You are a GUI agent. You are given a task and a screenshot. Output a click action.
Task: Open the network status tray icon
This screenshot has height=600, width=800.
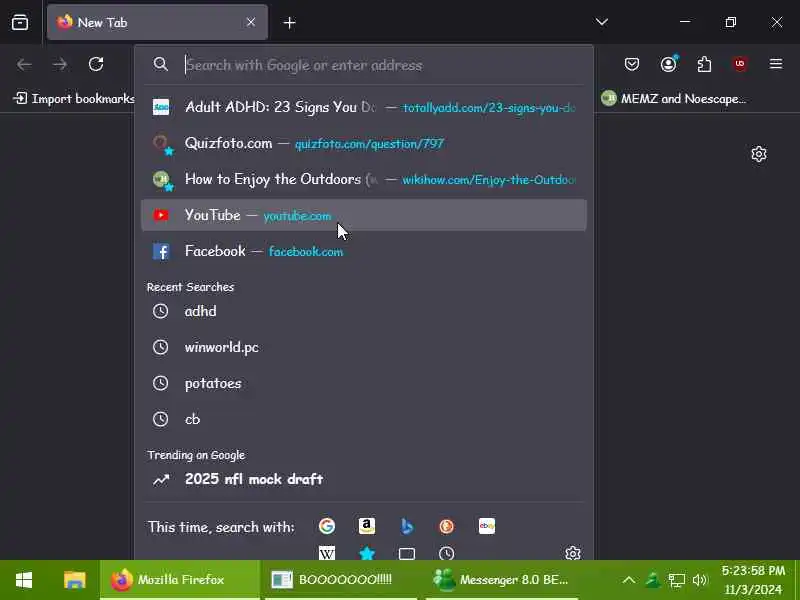click(x=677, y=580)
